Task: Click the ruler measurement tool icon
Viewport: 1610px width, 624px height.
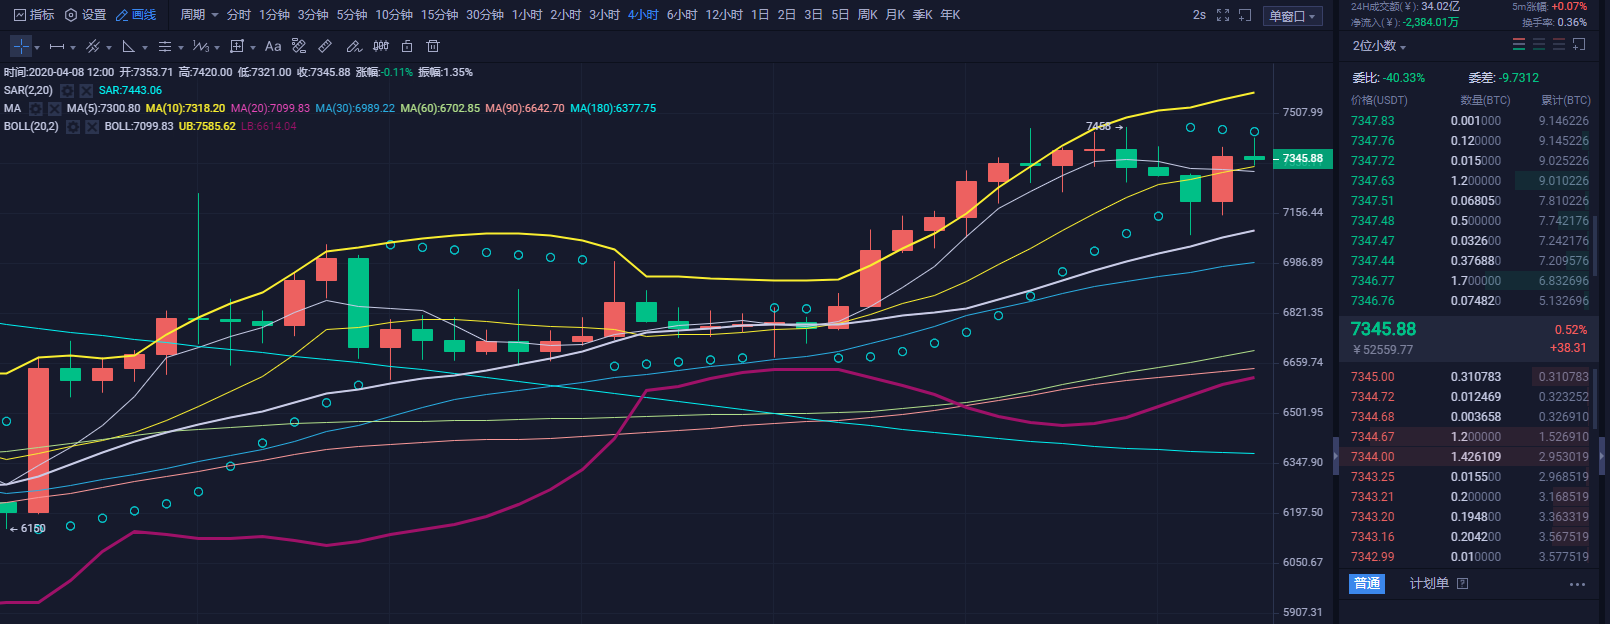Action: pos(325,46)
